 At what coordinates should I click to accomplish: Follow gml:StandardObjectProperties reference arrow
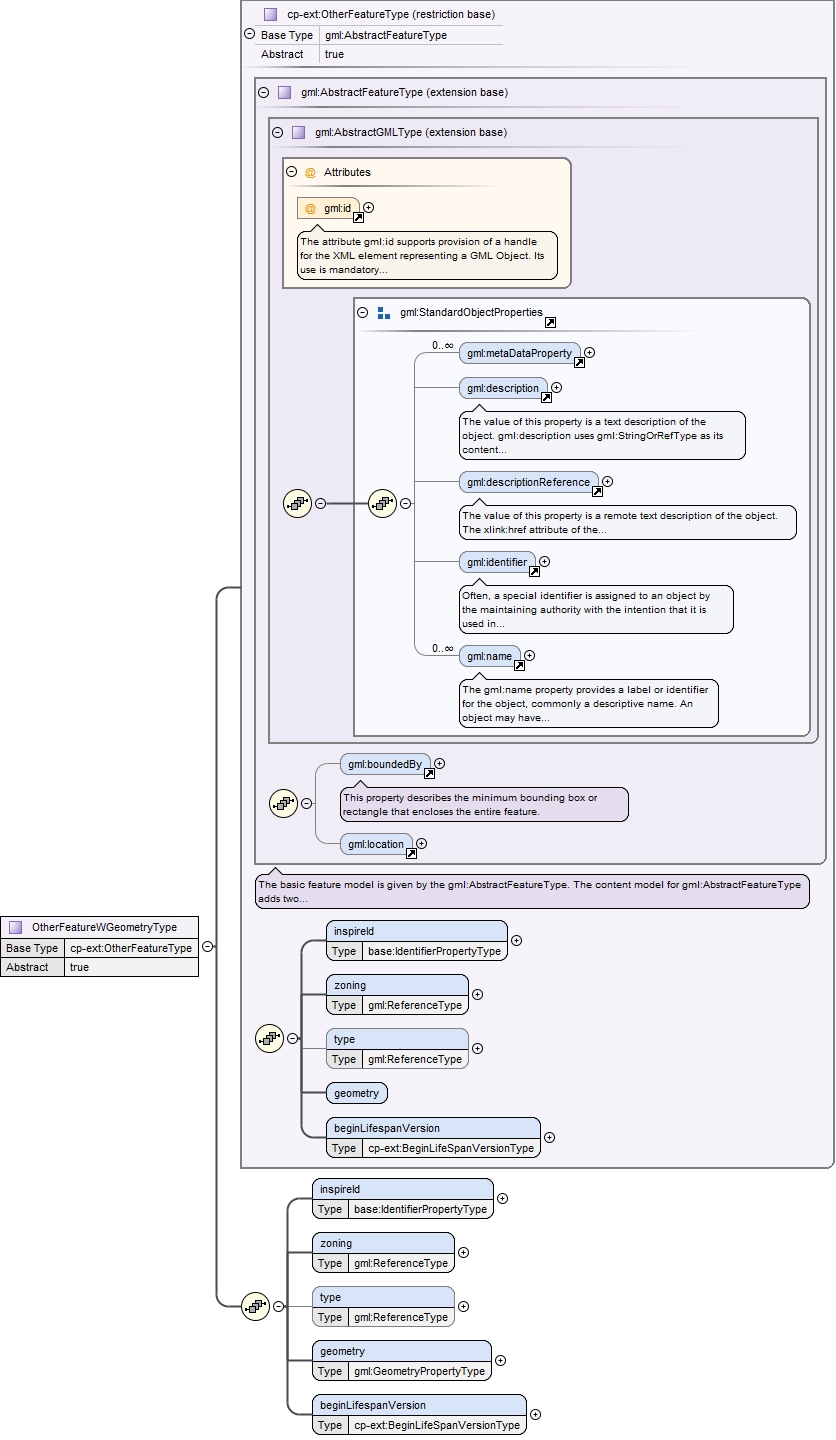(550, 323)
